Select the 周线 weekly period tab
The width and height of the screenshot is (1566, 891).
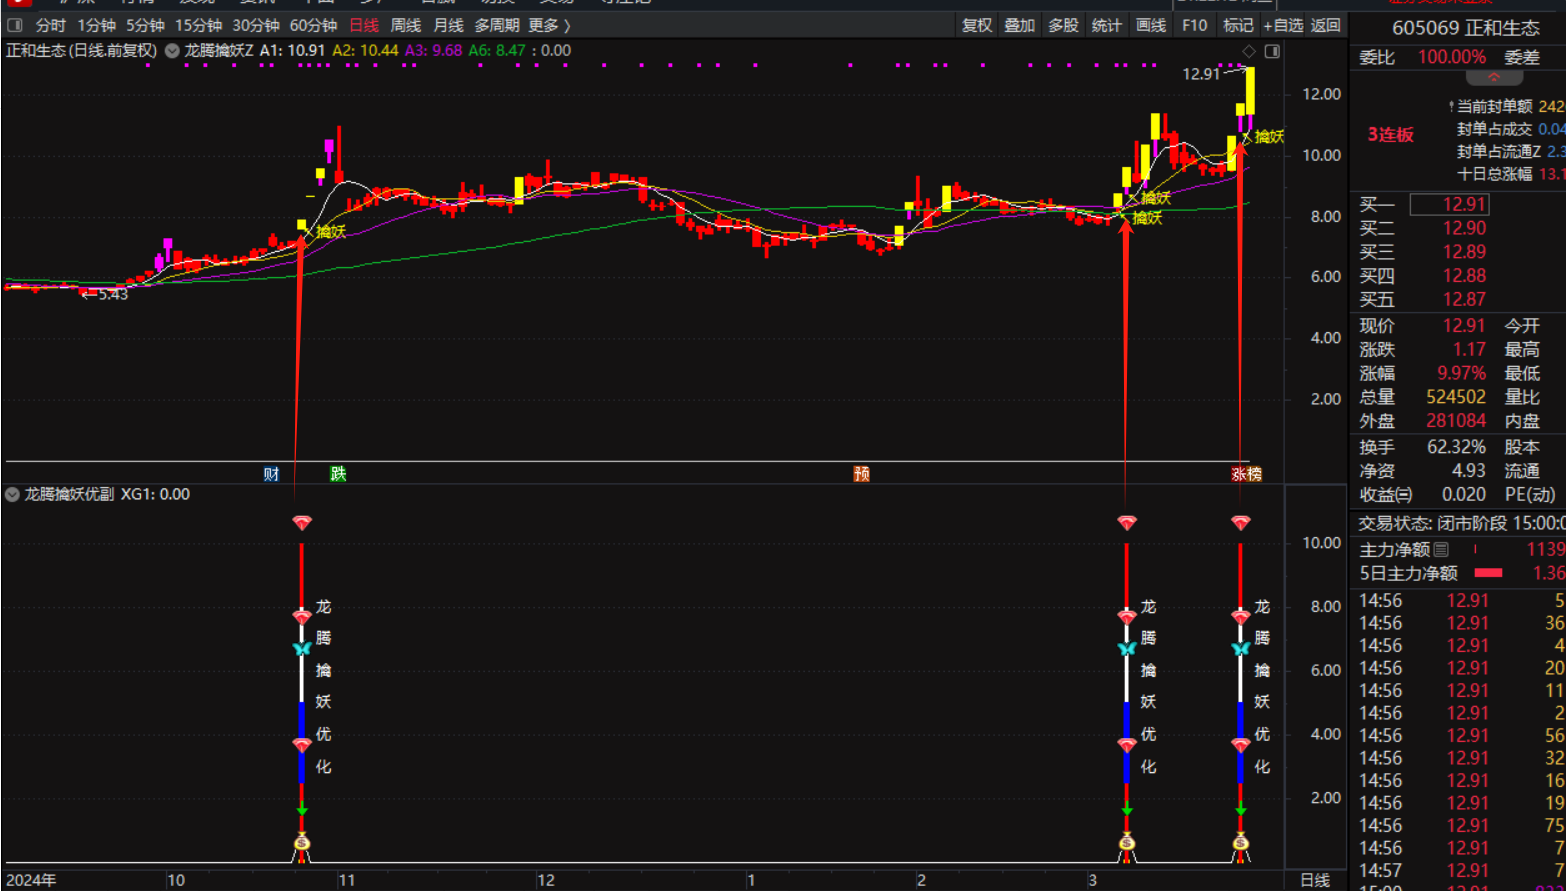[x=405, y=25]
